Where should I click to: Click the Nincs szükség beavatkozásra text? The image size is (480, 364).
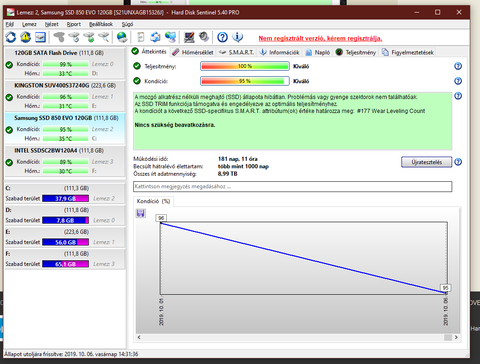pyautogui.click(x=175, y=125)
